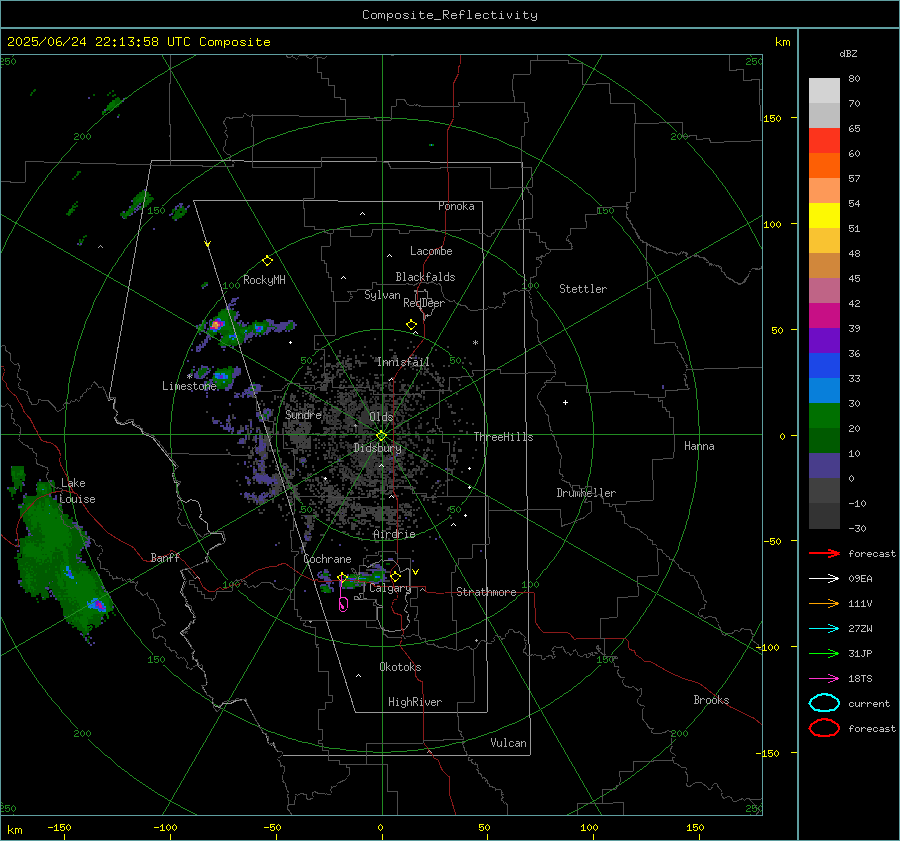The height and width of the screenshot is (841, 900).
Task: Click the Hanna label
Action: 699,446
